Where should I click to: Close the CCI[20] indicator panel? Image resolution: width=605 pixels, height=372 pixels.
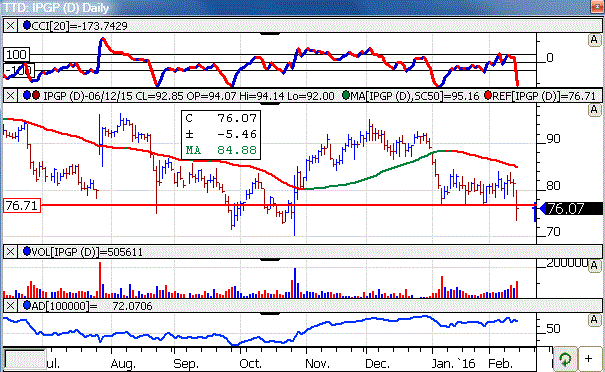click(x=10, y=26)
